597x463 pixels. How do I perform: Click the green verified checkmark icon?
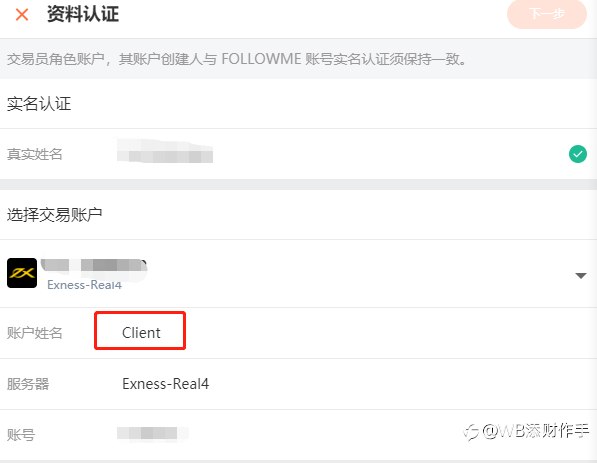578,154
